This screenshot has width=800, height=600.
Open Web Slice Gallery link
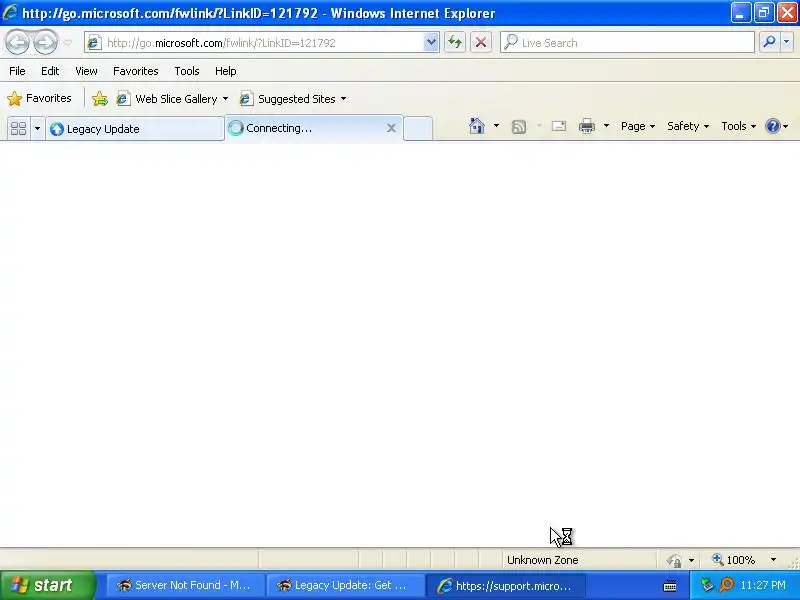172,99
